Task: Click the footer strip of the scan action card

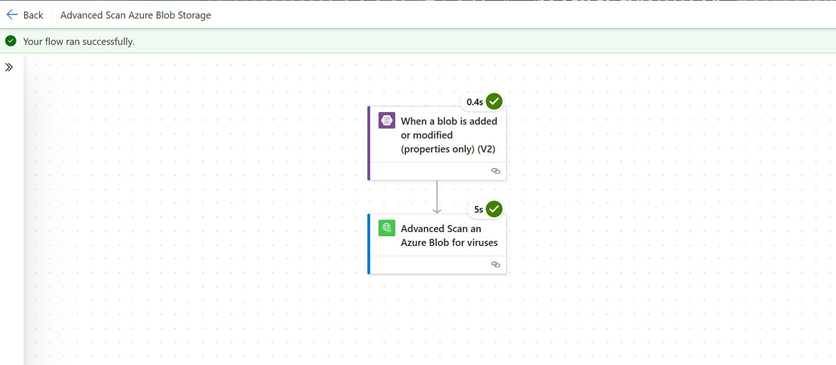Action: tap(437, 265)
